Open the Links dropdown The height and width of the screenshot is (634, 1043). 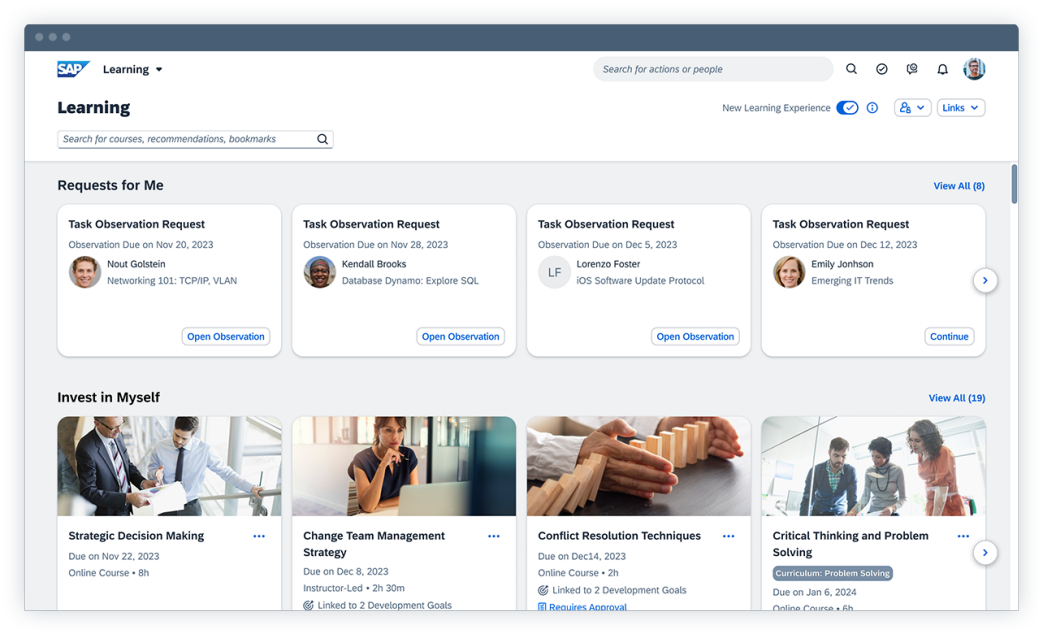(x=960, y=107)
